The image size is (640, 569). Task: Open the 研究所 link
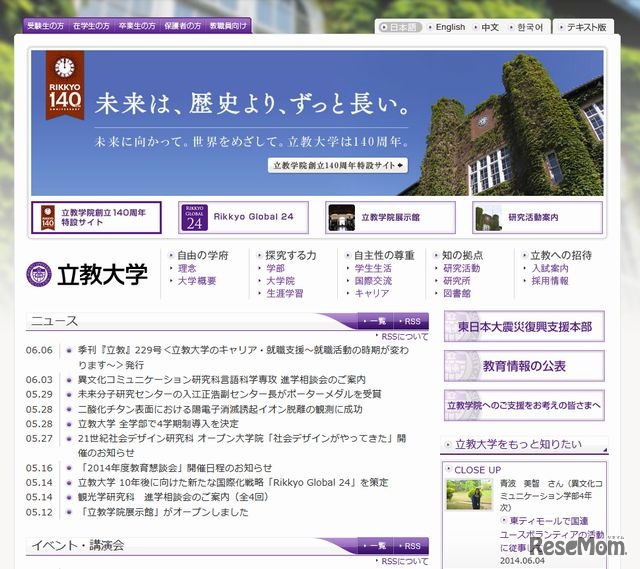457,281
